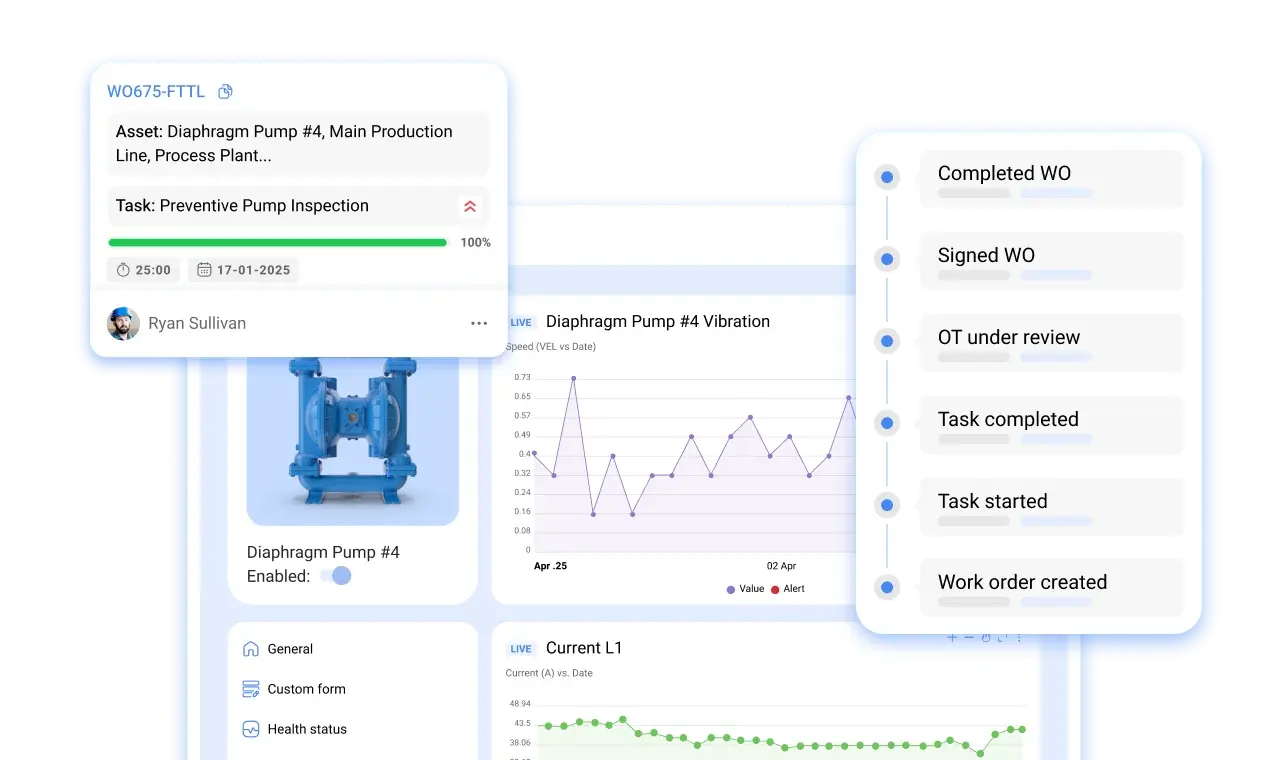Open Current L1 chart's vertical dots menu
The image size is (1268, 760).
1019,637
